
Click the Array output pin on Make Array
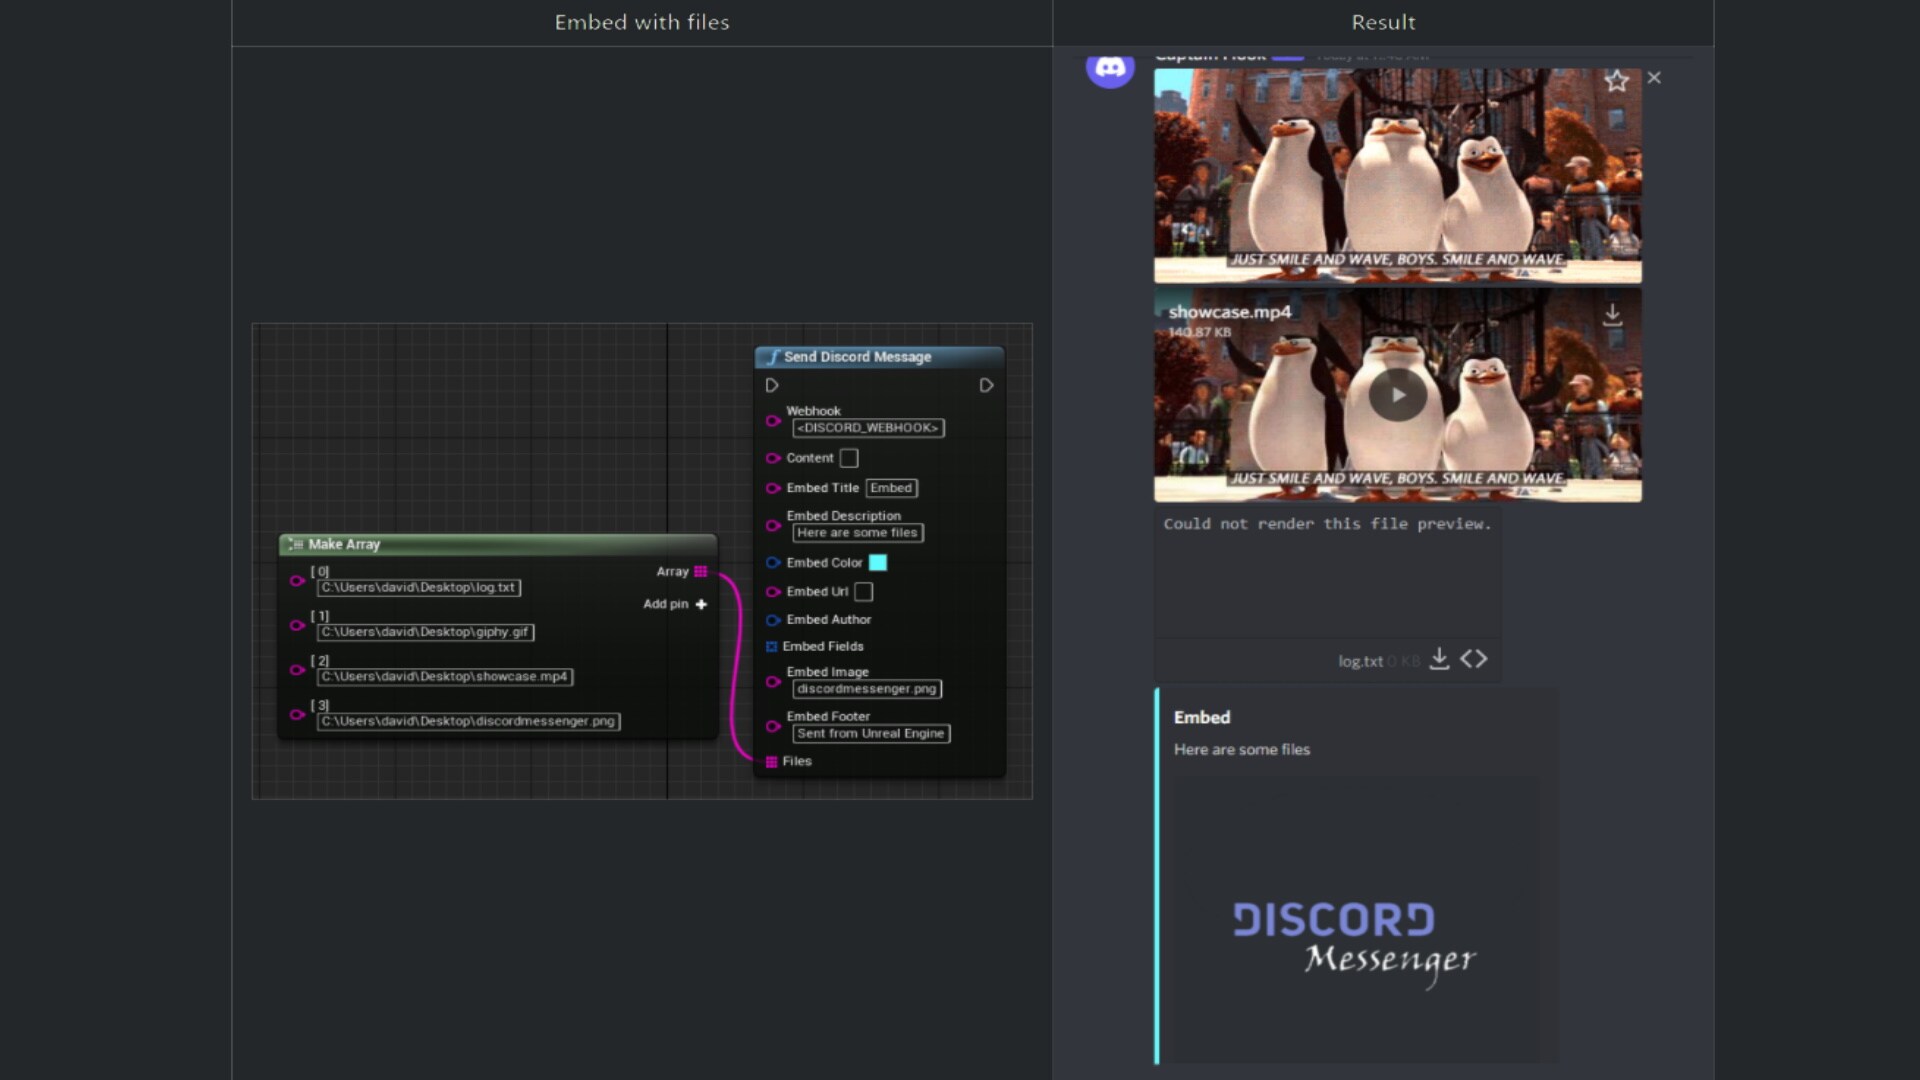tap(701, 572)
